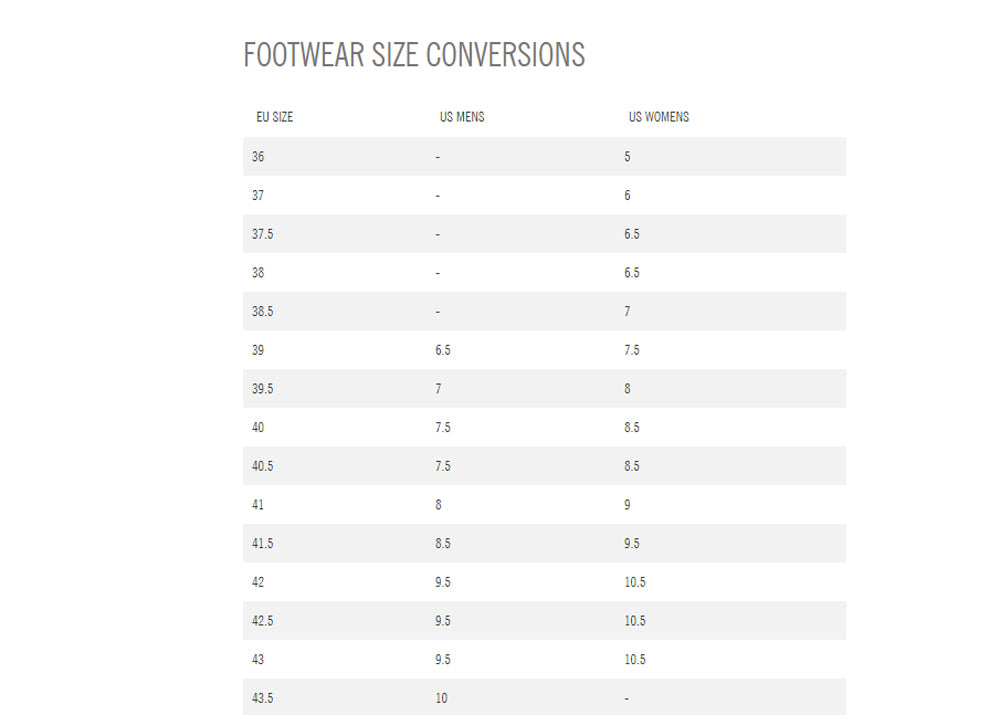Click US womens size 5 value
Screen dimensions: 1000x715
point(627,157)
